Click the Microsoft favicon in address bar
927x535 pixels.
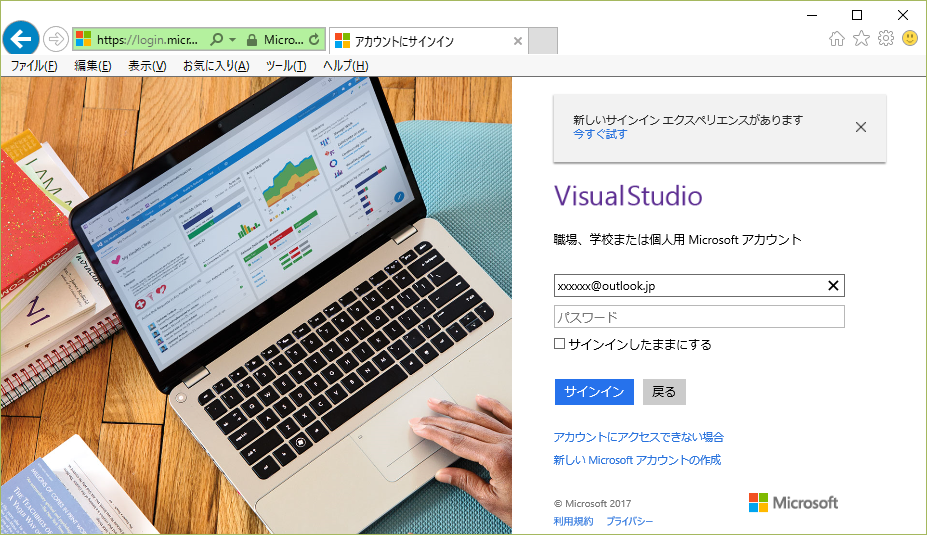pyautogui.click(x=84, y=40)
